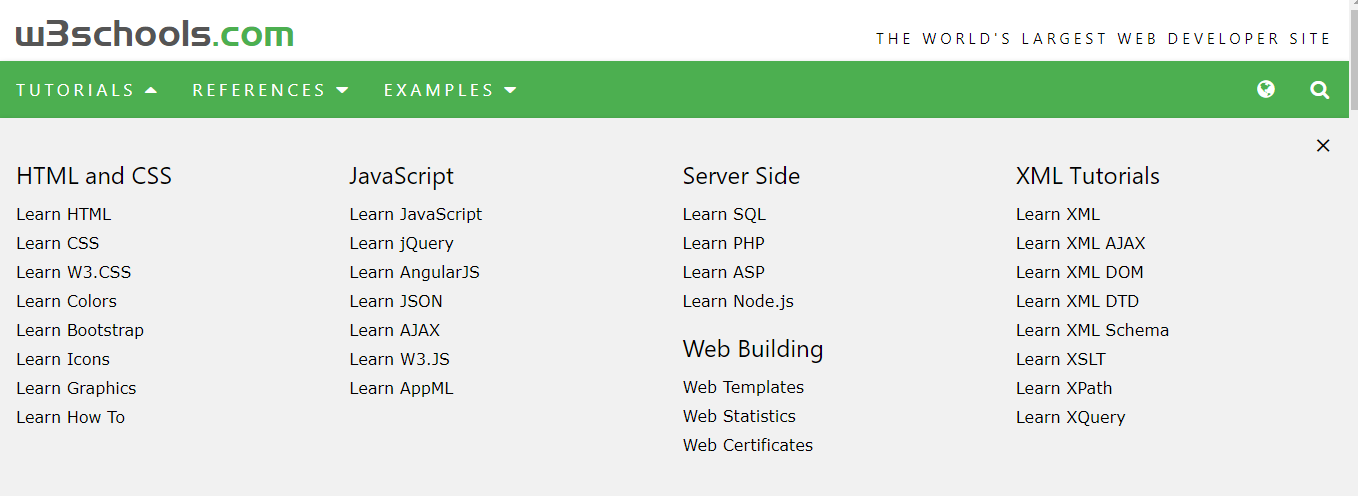1358x496 pixels.
Task: Click the globe translate icon
Action: 1266,89
